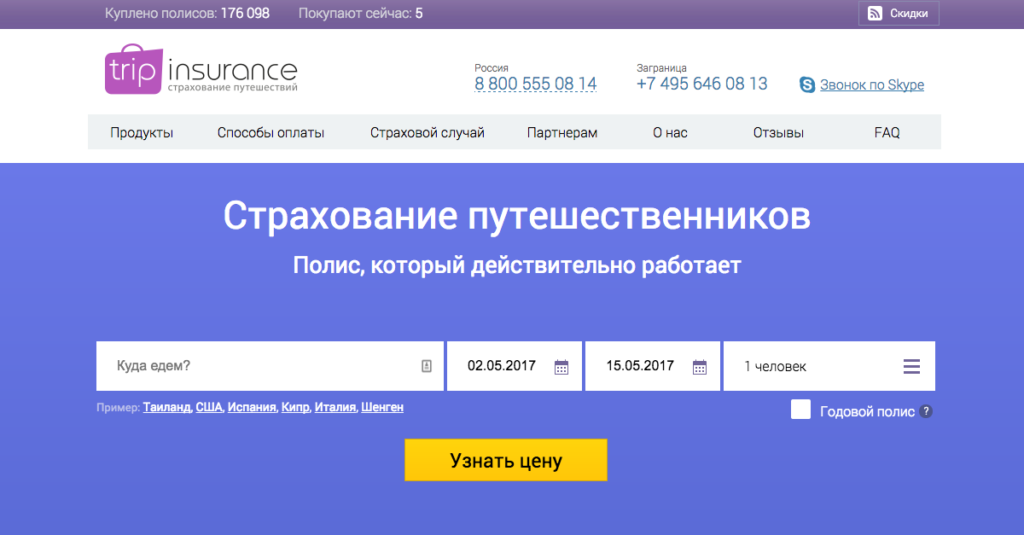Click the Звонок по Skype link
This screenshot has width=1024, height=535.
tap(871, 85)
